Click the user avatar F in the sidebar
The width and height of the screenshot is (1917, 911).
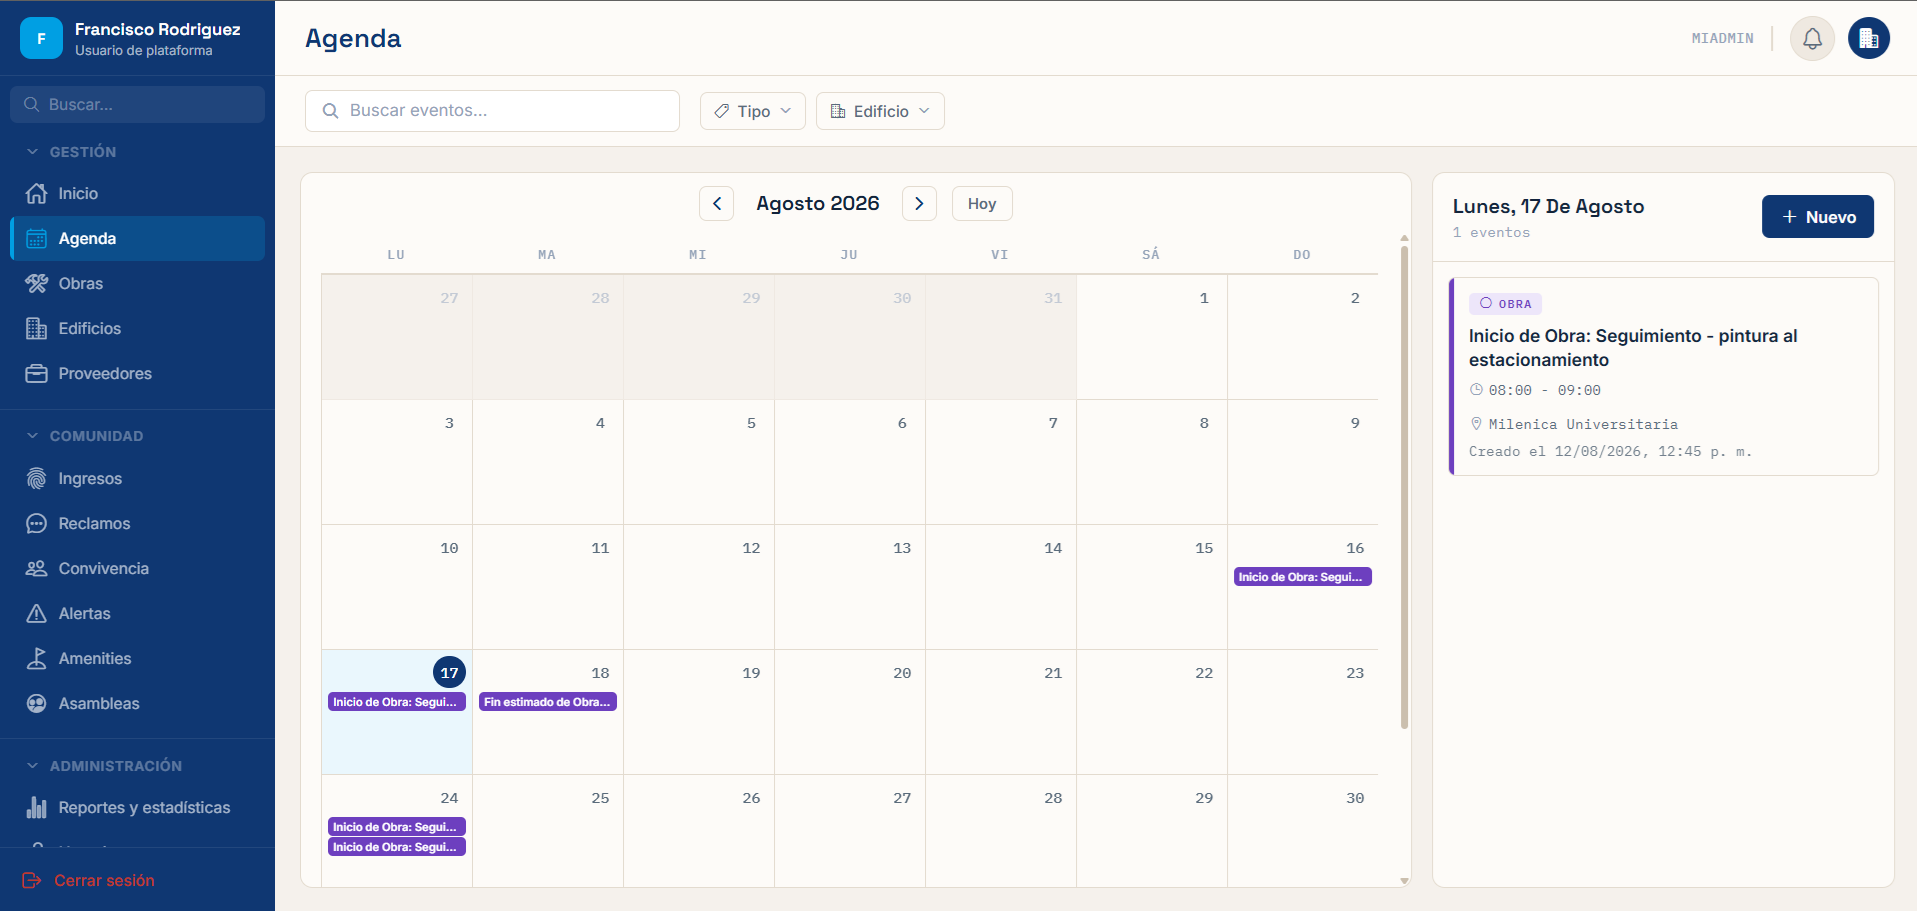point(41,39)
